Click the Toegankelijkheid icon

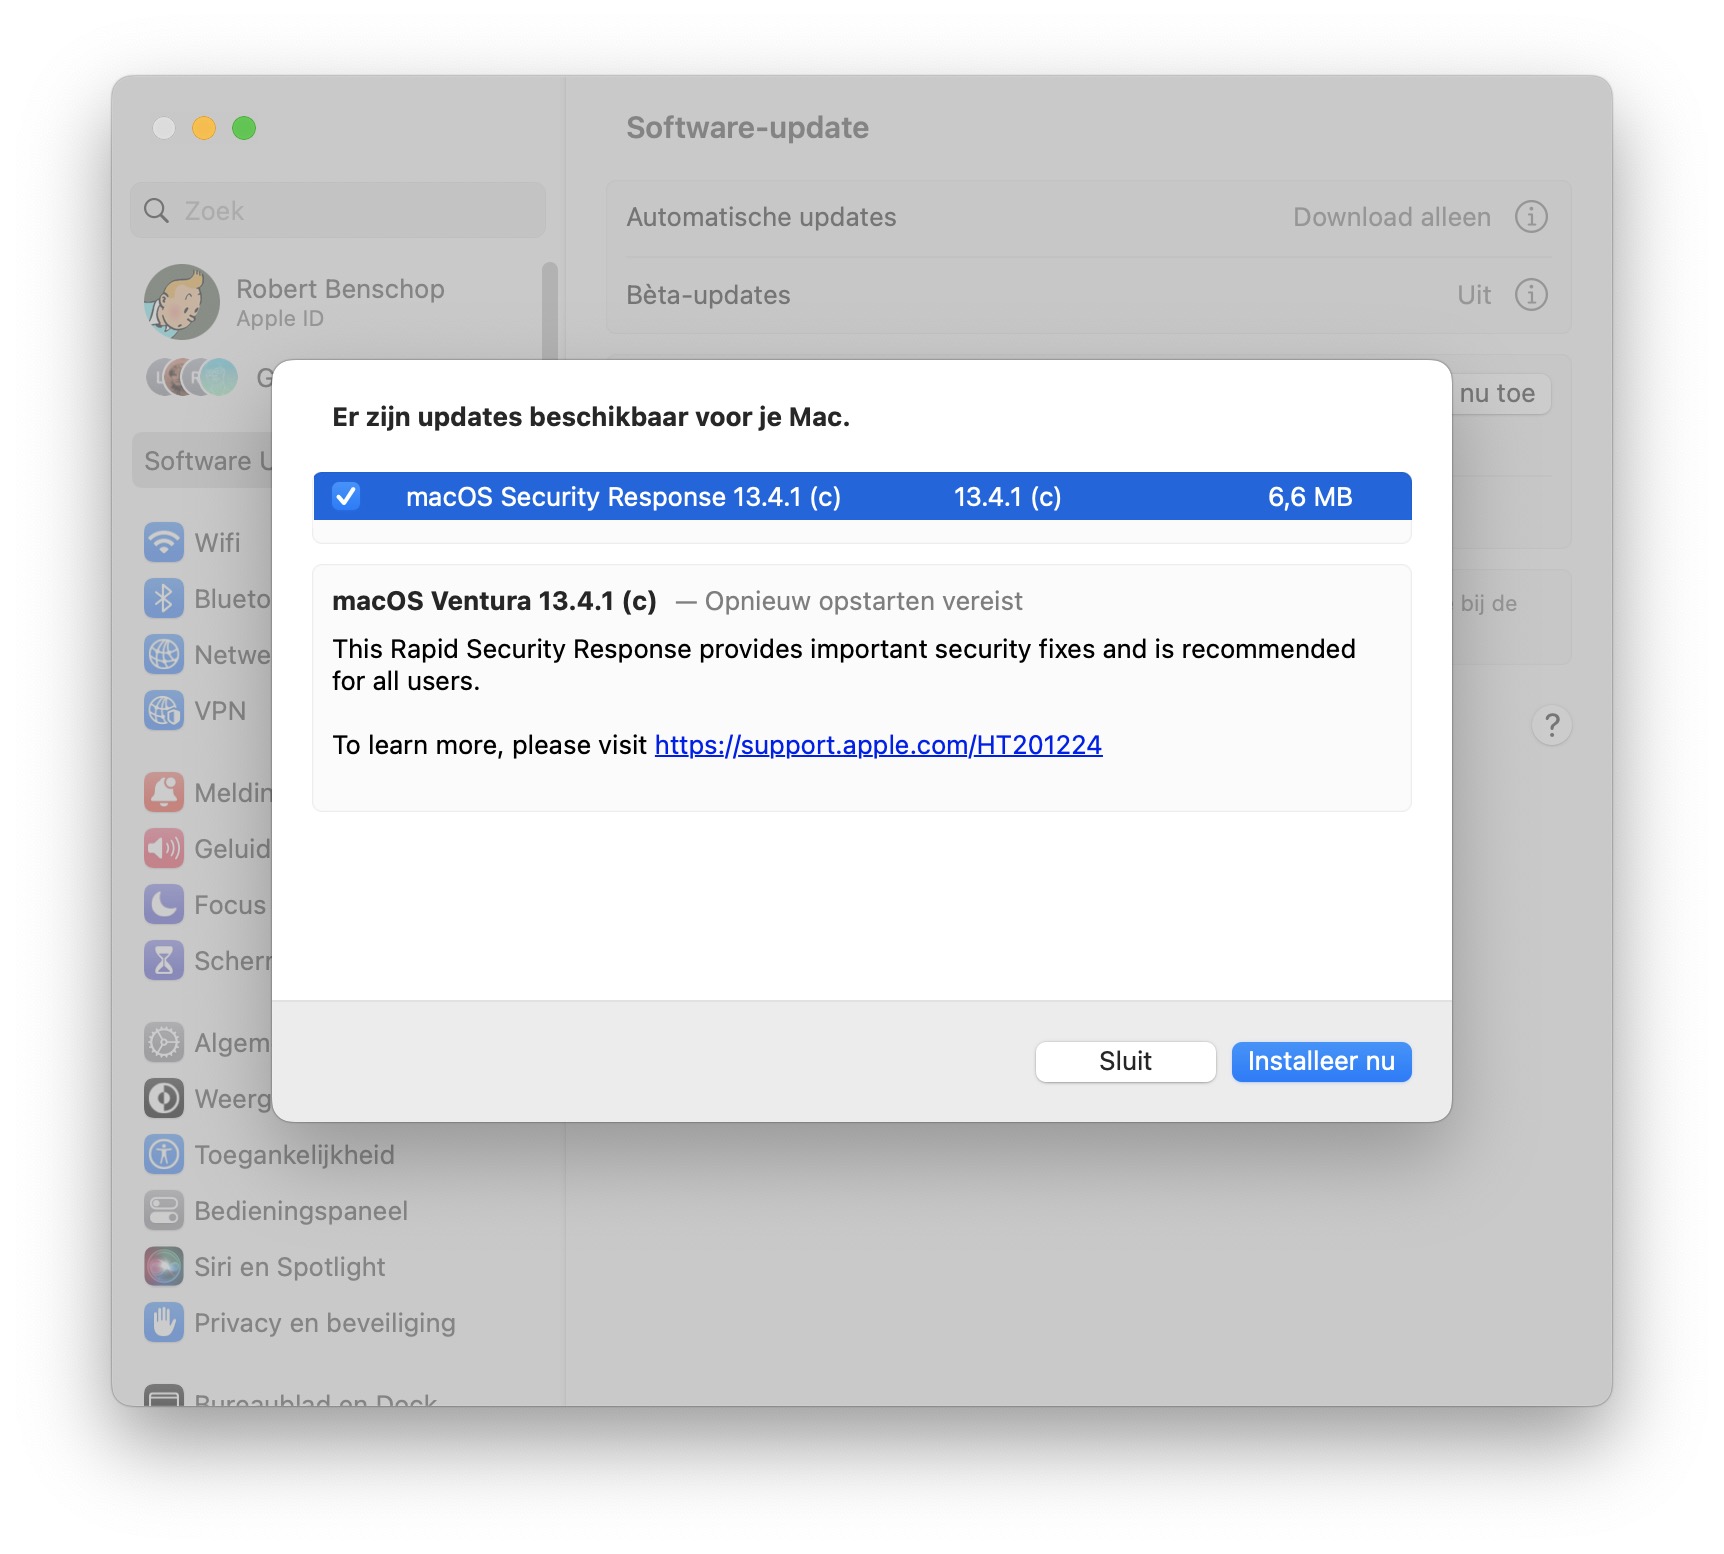pyautogui.click(x=164, y=1155)
